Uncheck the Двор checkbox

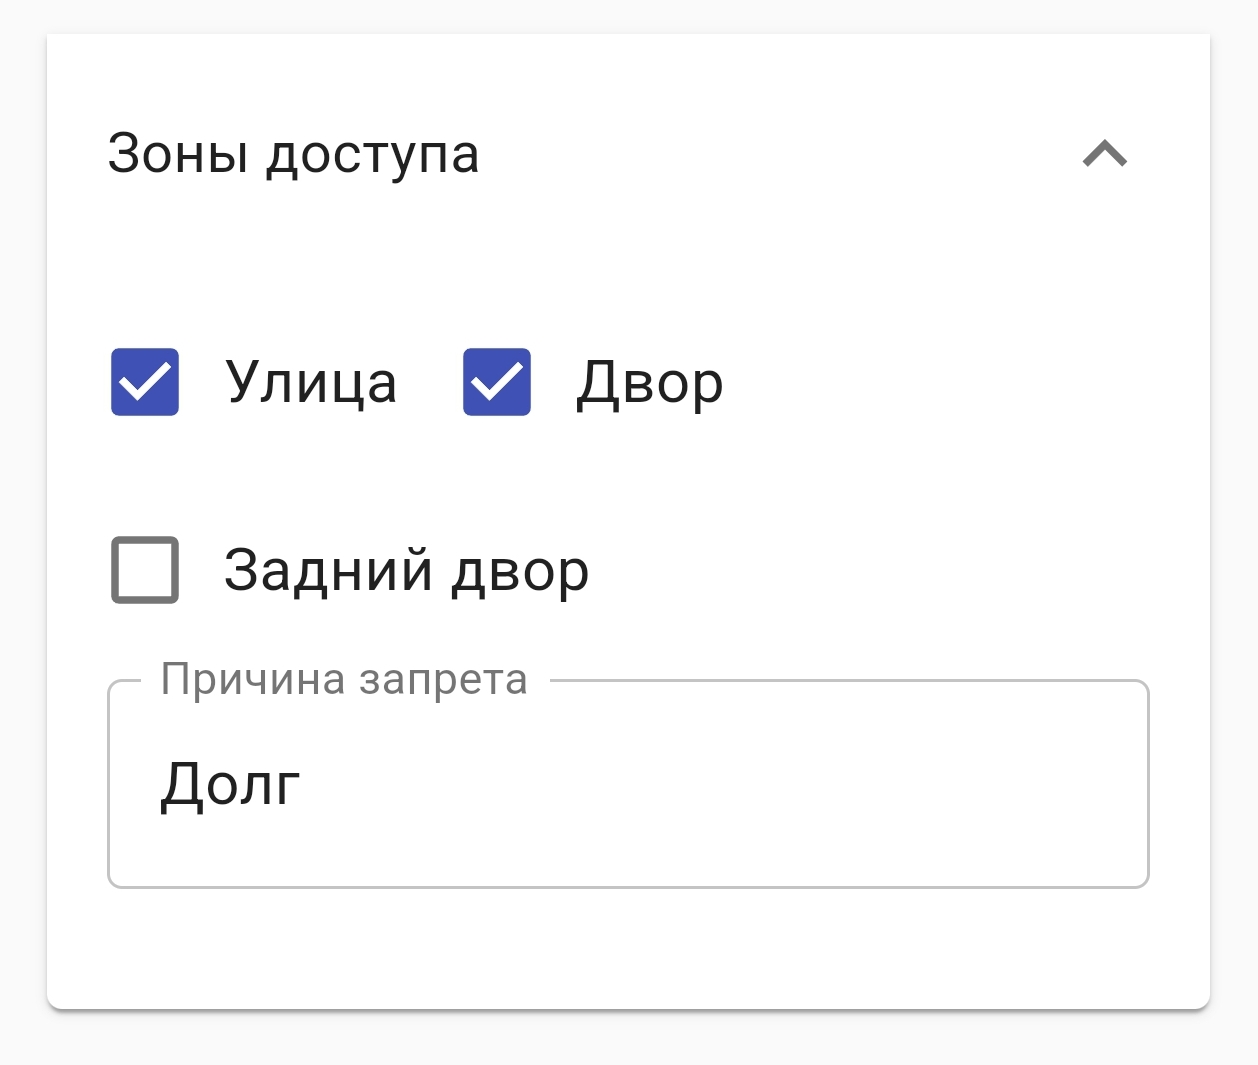pos(497,382)
